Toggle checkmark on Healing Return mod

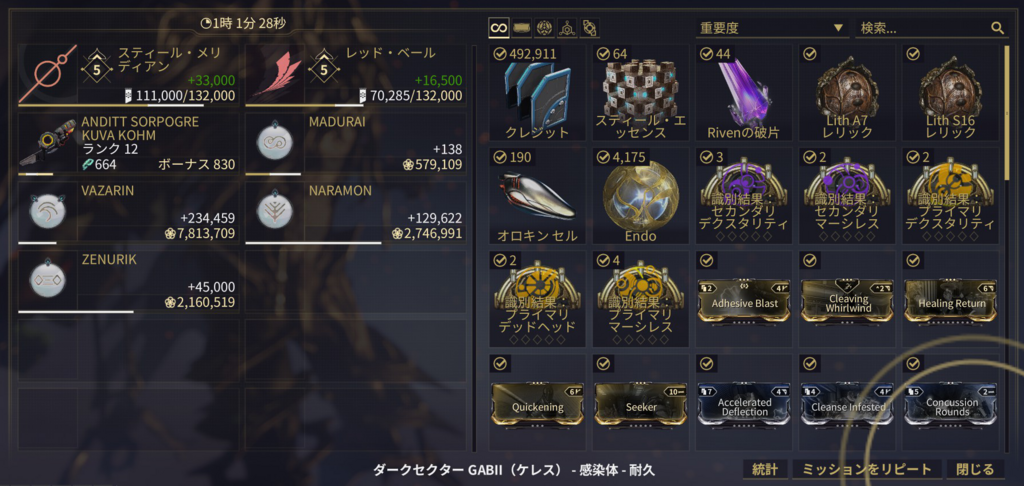tap(913, 260)
